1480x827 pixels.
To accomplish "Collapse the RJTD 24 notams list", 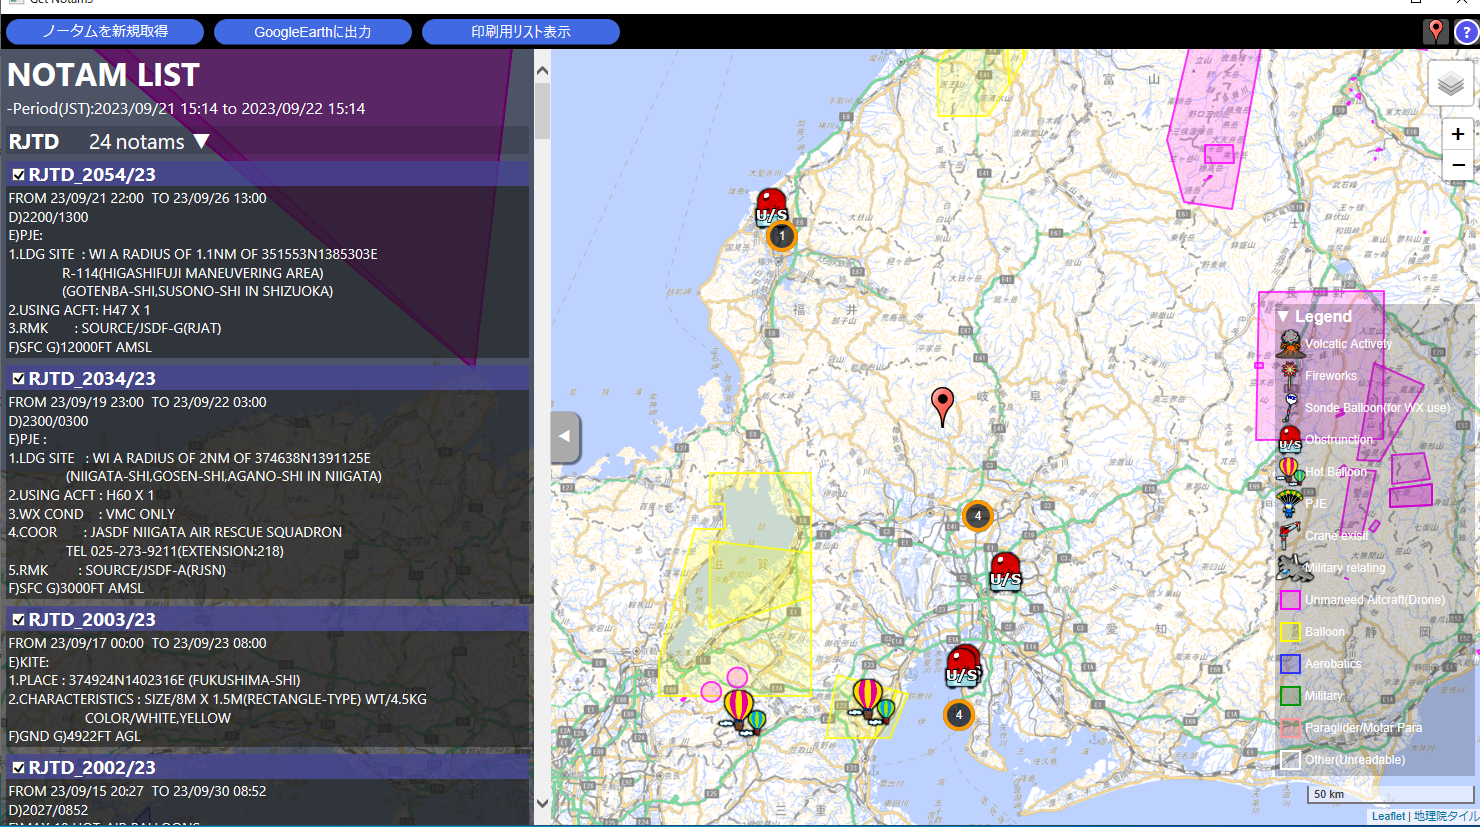I will click(x=202, y=142).
